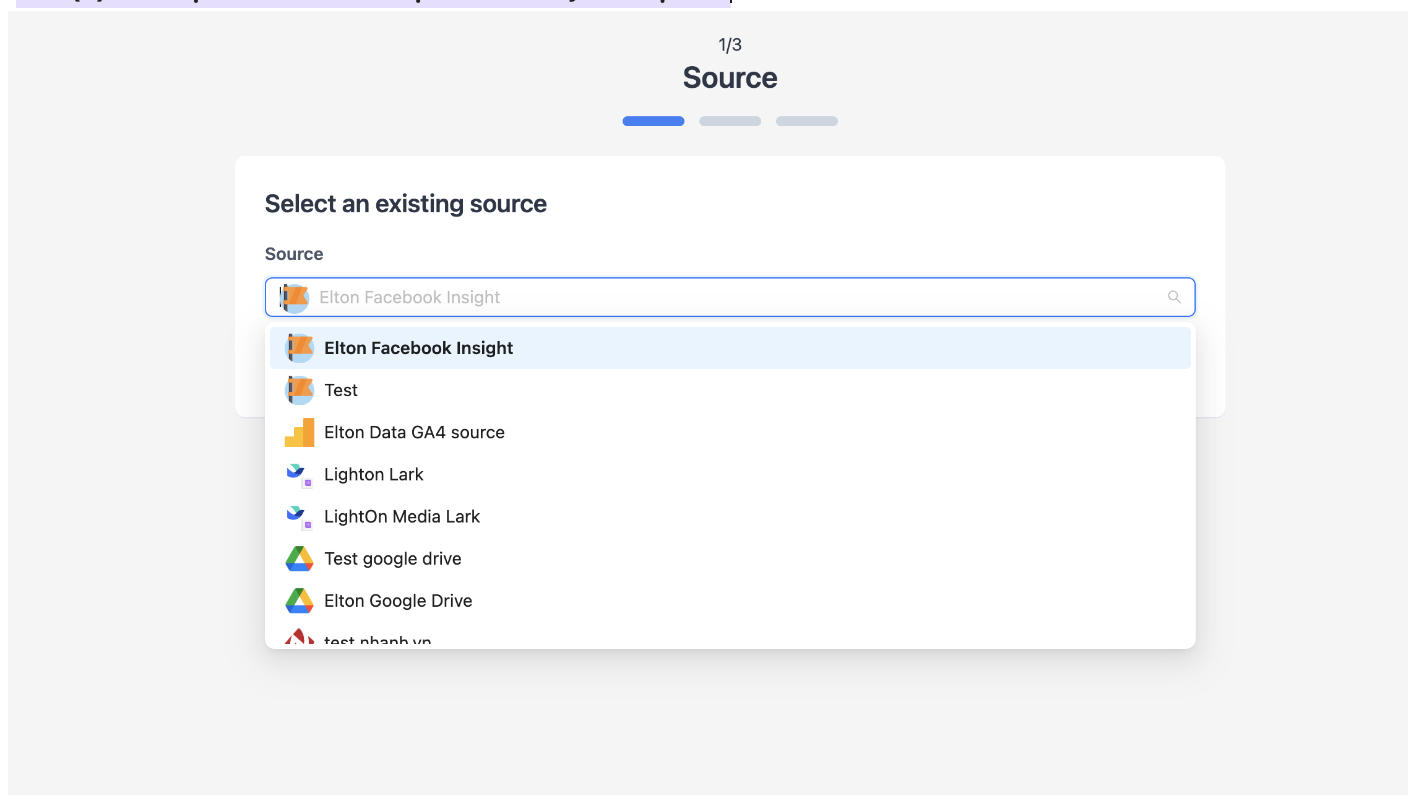
Task: Click the partially visible nhanh.vn icon
Action: [x=299, y=638]
